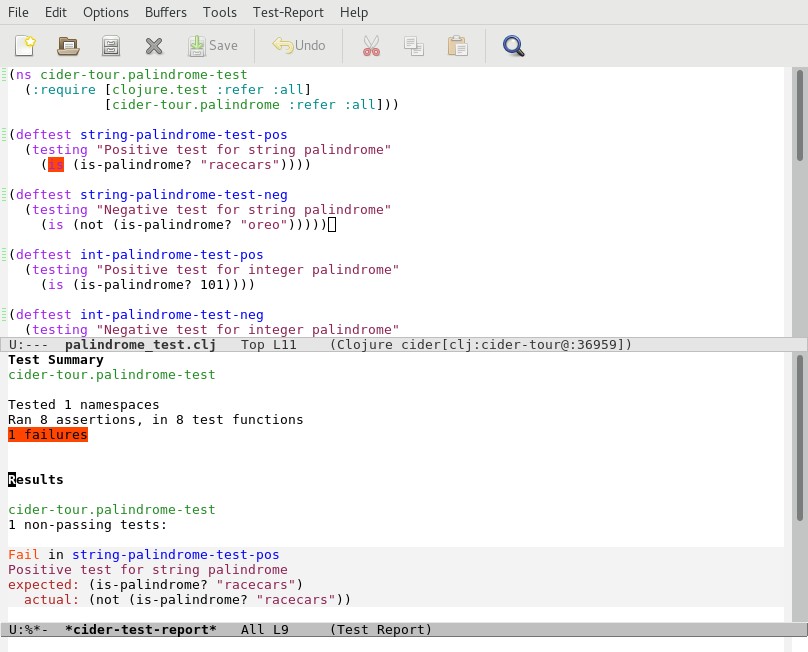Click the Copy toolbar icon
The height and width of the screenshot is (652, 808).
click(x=414, y=45)
